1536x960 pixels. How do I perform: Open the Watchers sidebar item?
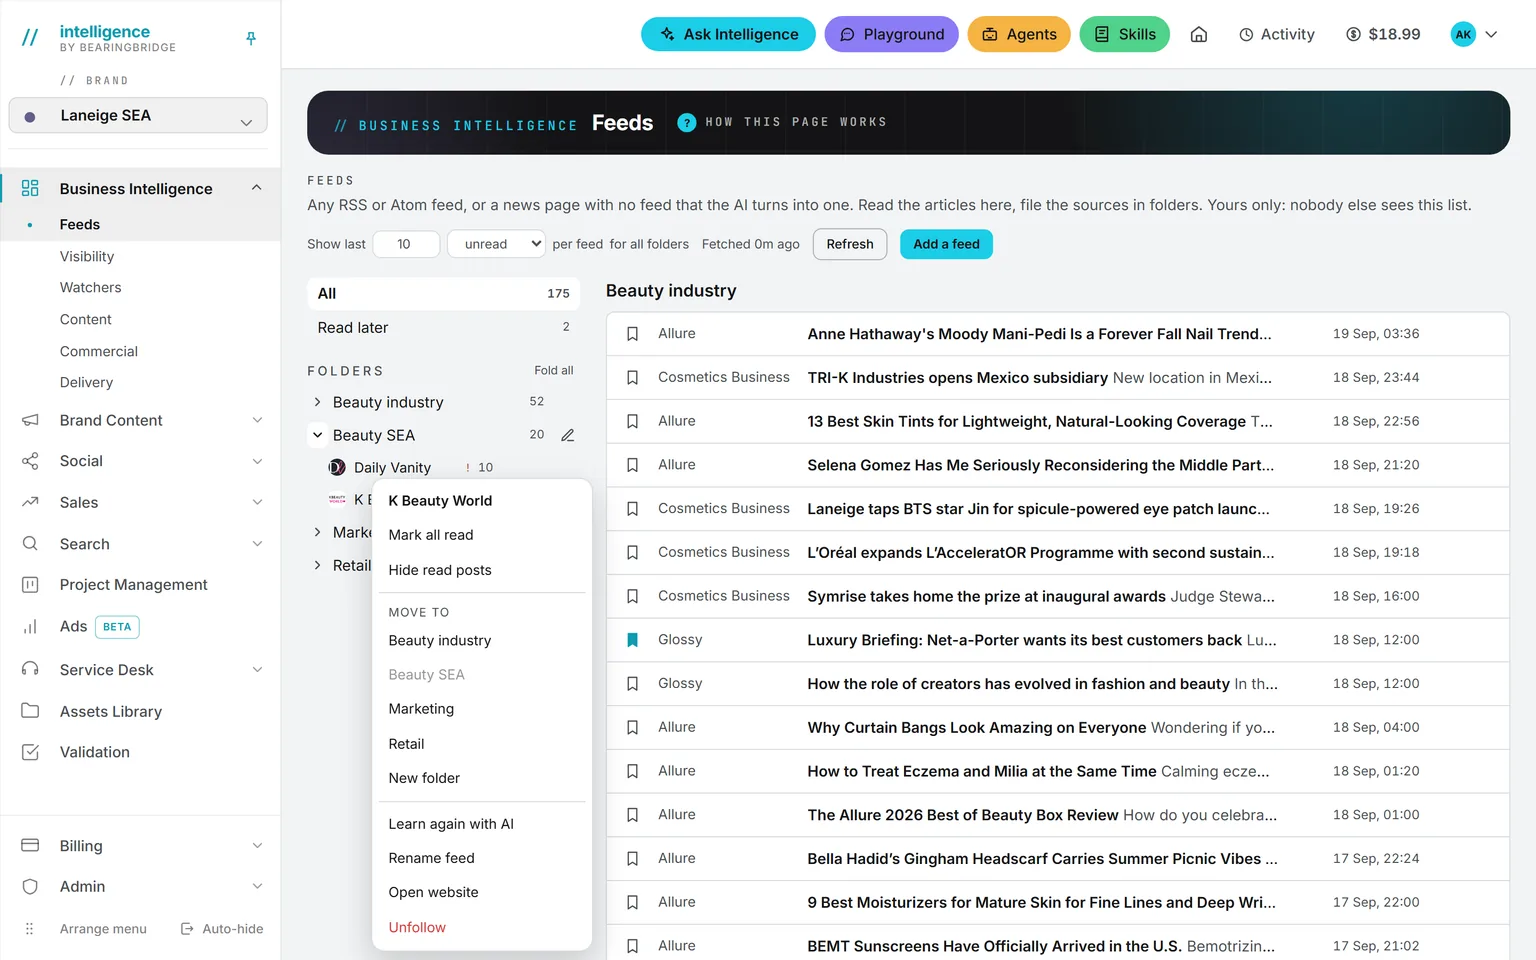pos(91,287)
